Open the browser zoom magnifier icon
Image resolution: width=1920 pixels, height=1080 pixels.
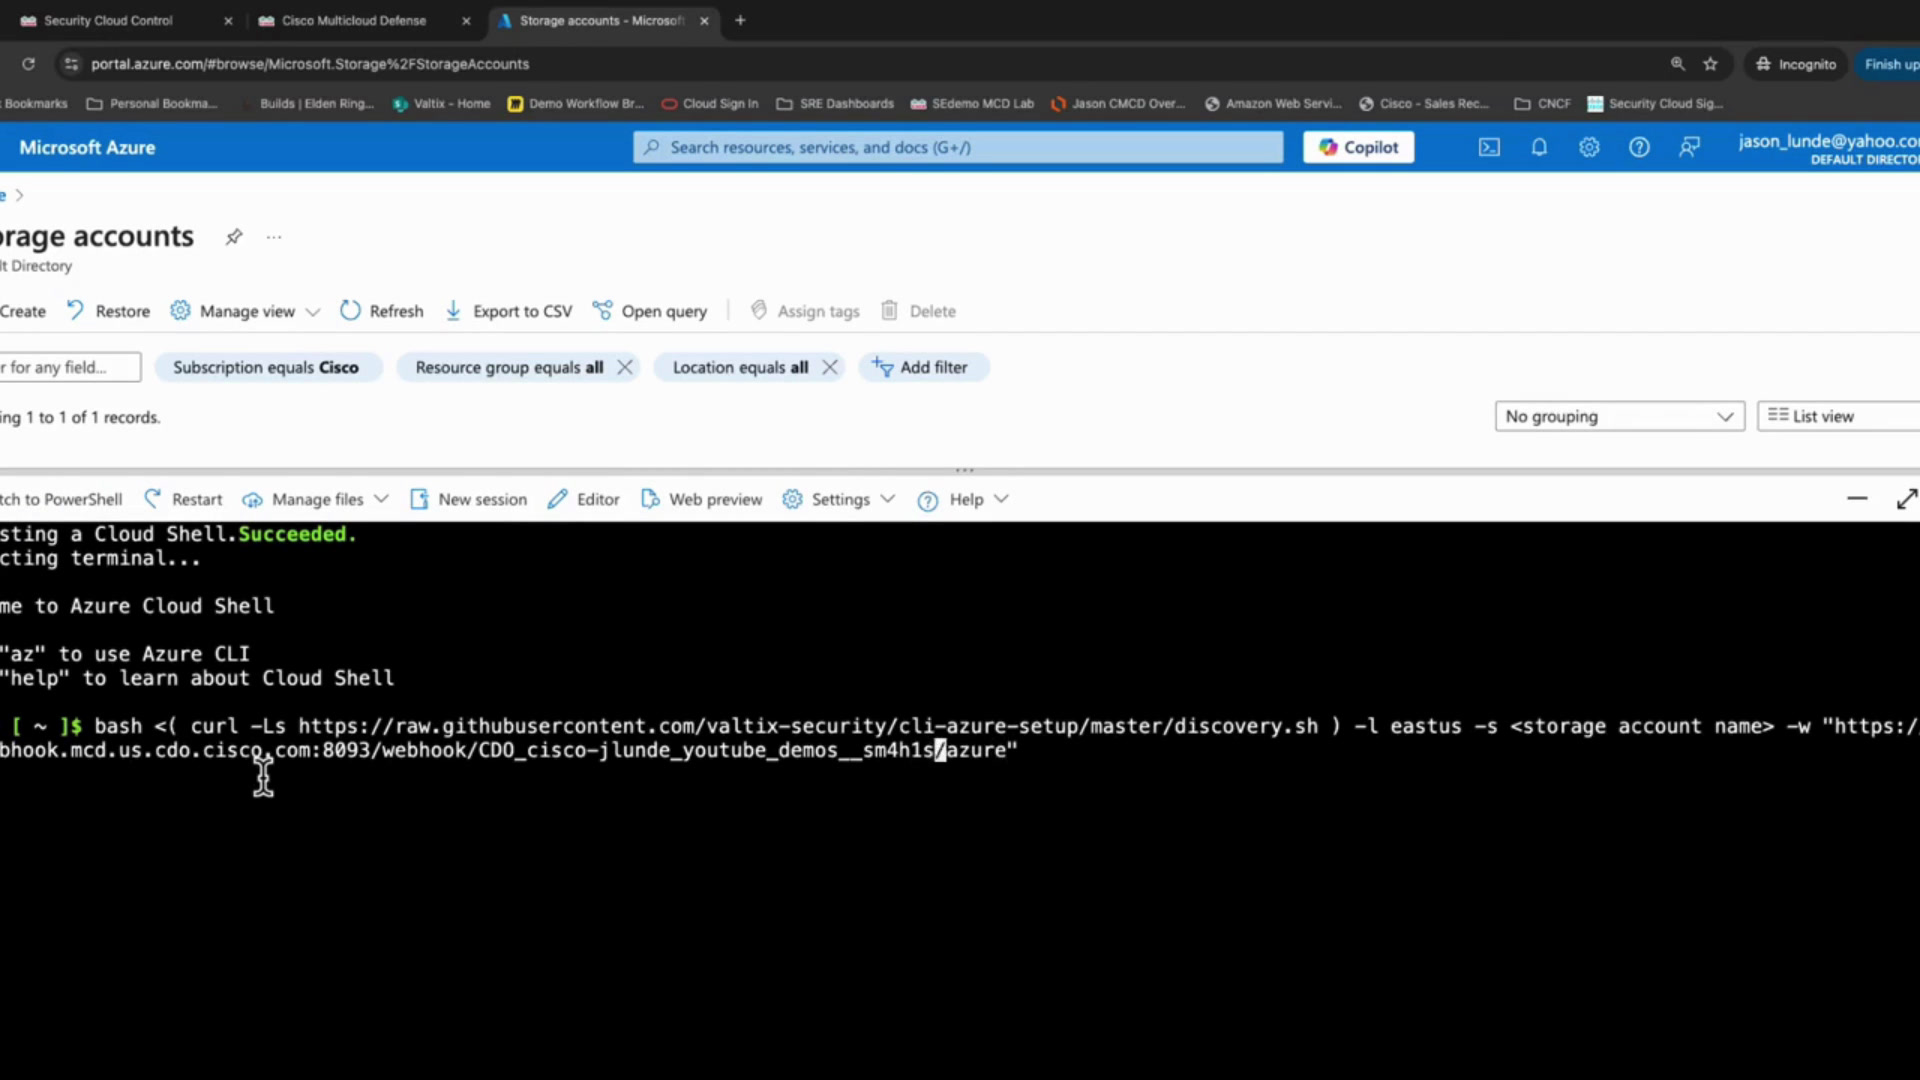pos(1678,64)
